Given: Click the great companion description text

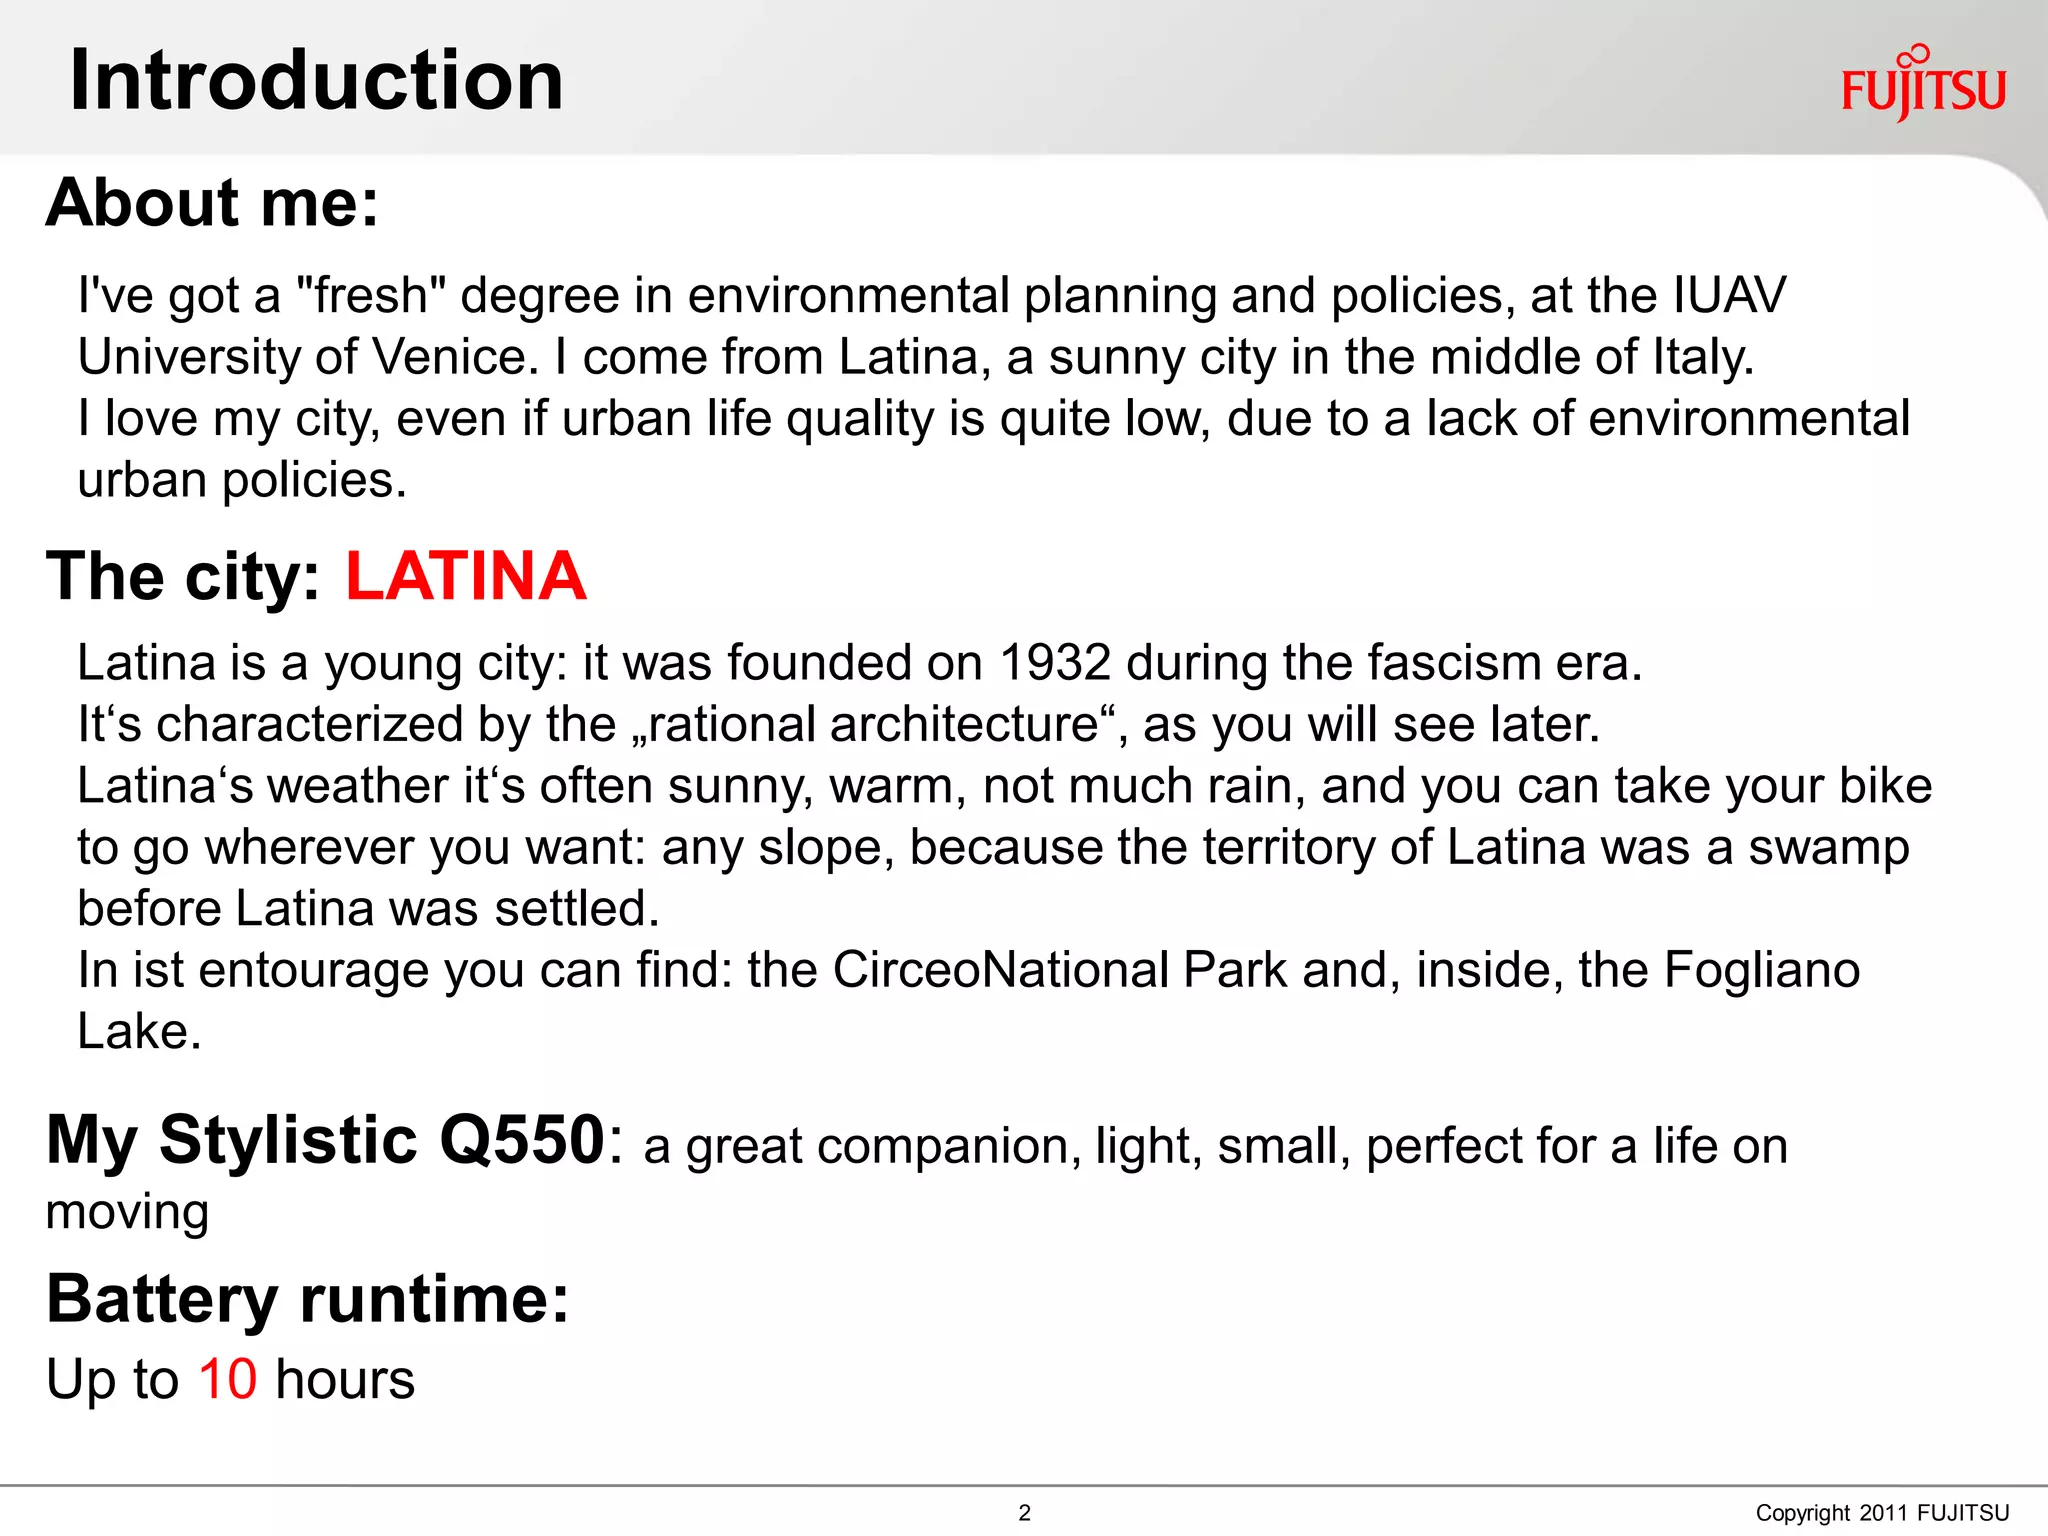Looking at the screenshot, I should pos(1215,1146).
